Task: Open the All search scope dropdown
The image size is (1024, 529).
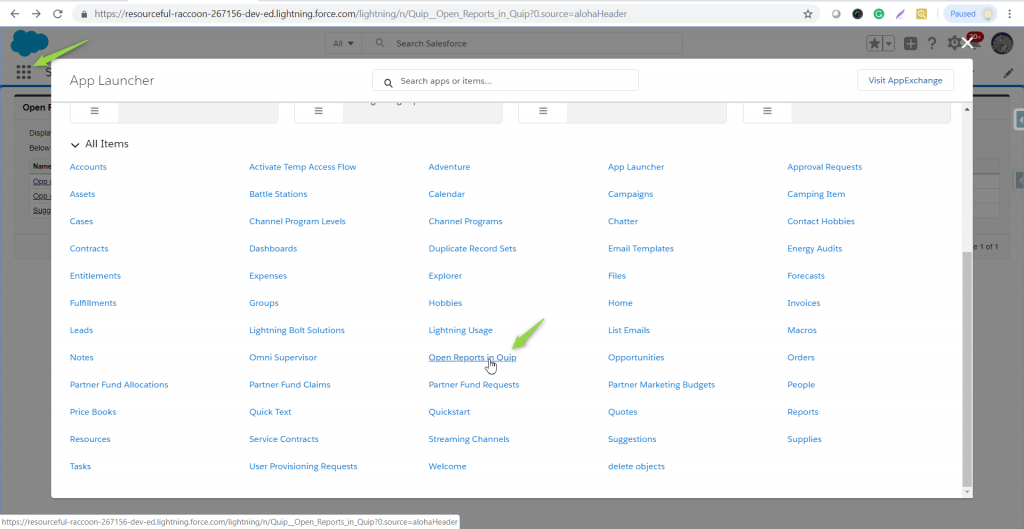Action: (343, 44)
